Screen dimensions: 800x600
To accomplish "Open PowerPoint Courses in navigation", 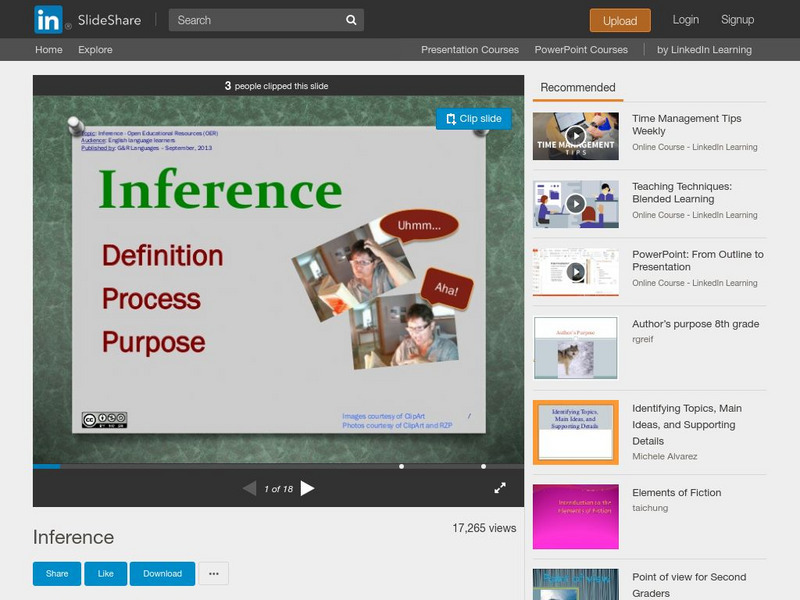I will (x=581, y=50).
